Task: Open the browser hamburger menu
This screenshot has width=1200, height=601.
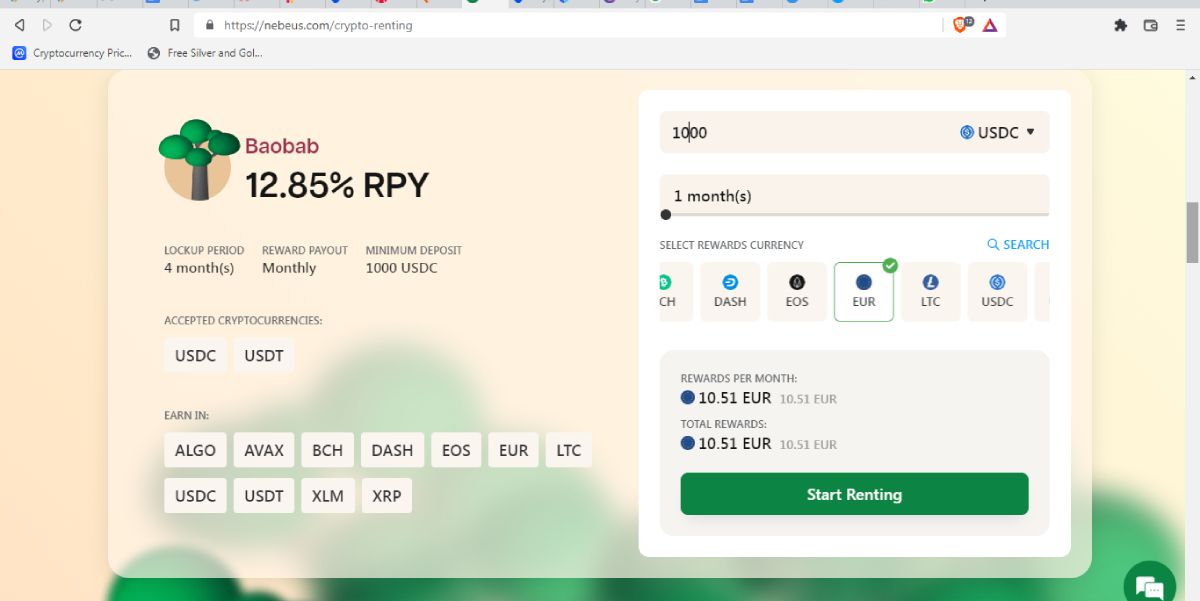Action: (x=1180, y=25)
